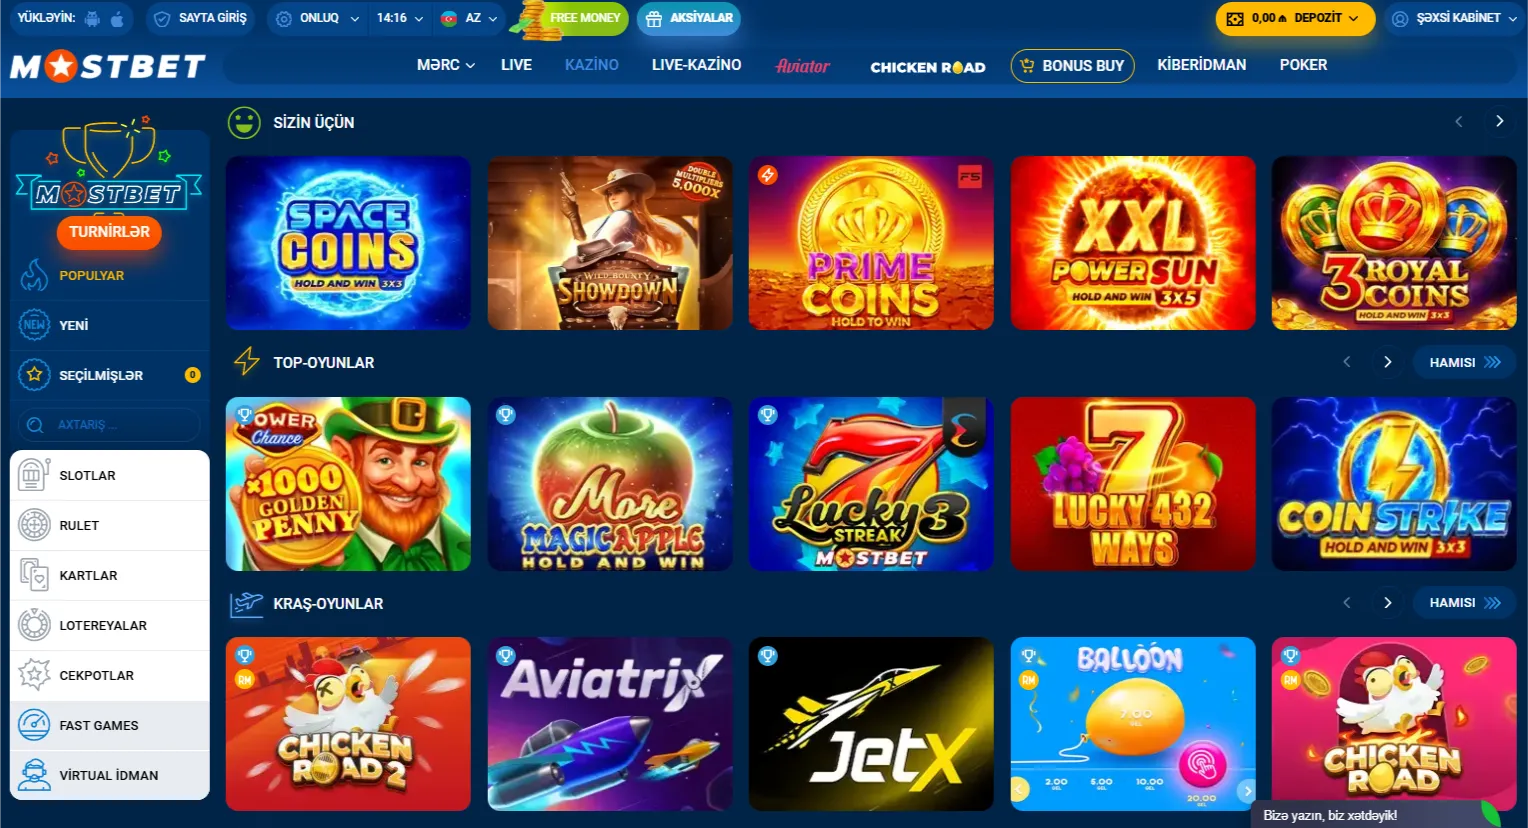Click the Turnirlər button
The image size is (1528, 828).
point(109,232)
